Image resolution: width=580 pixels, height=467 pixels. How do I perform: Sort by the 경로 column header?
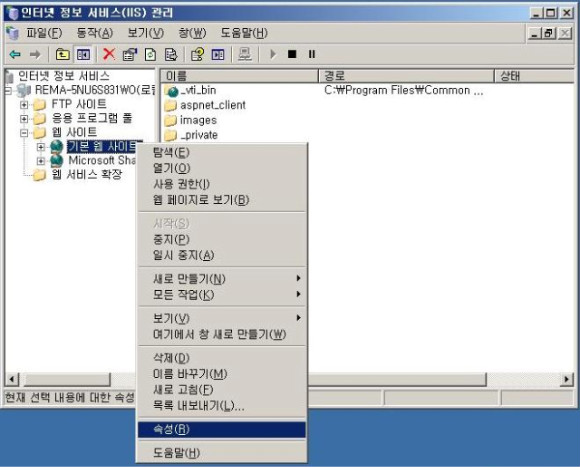(406, 76)
